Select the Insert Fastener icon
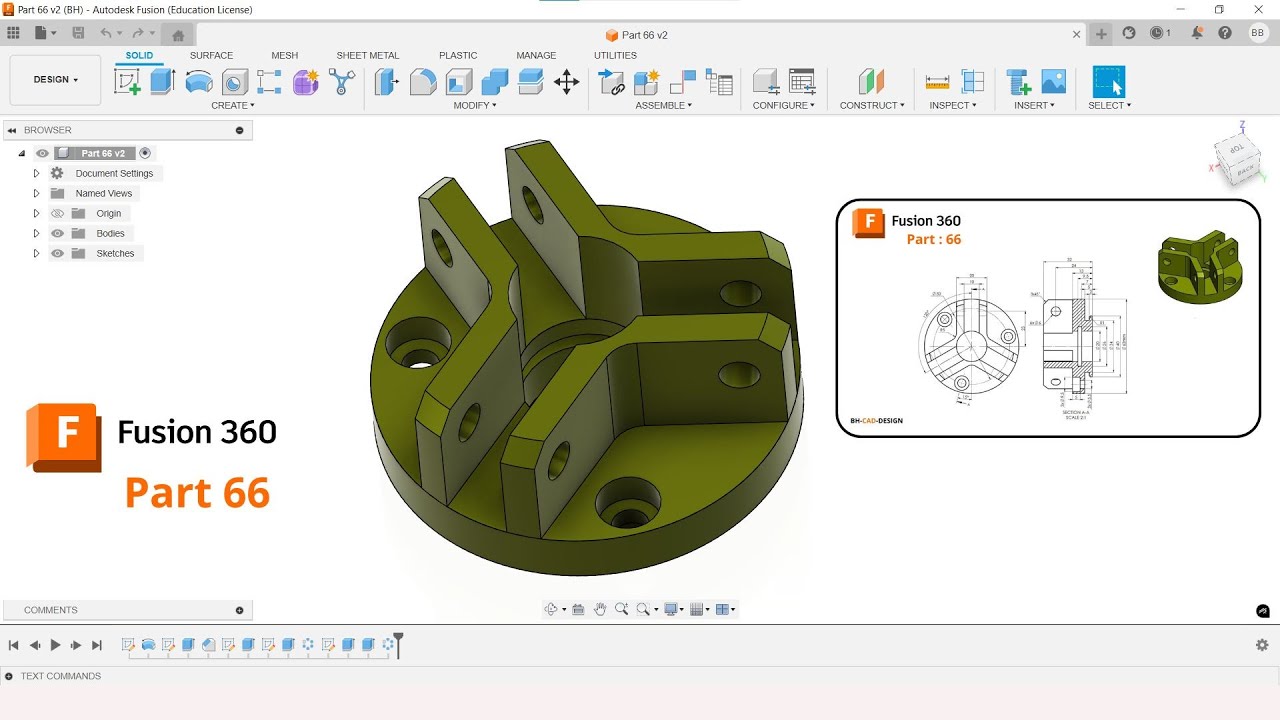The width and height of the screenshot is (1280, 720). pyautogui.click(x=1018, y=82)
